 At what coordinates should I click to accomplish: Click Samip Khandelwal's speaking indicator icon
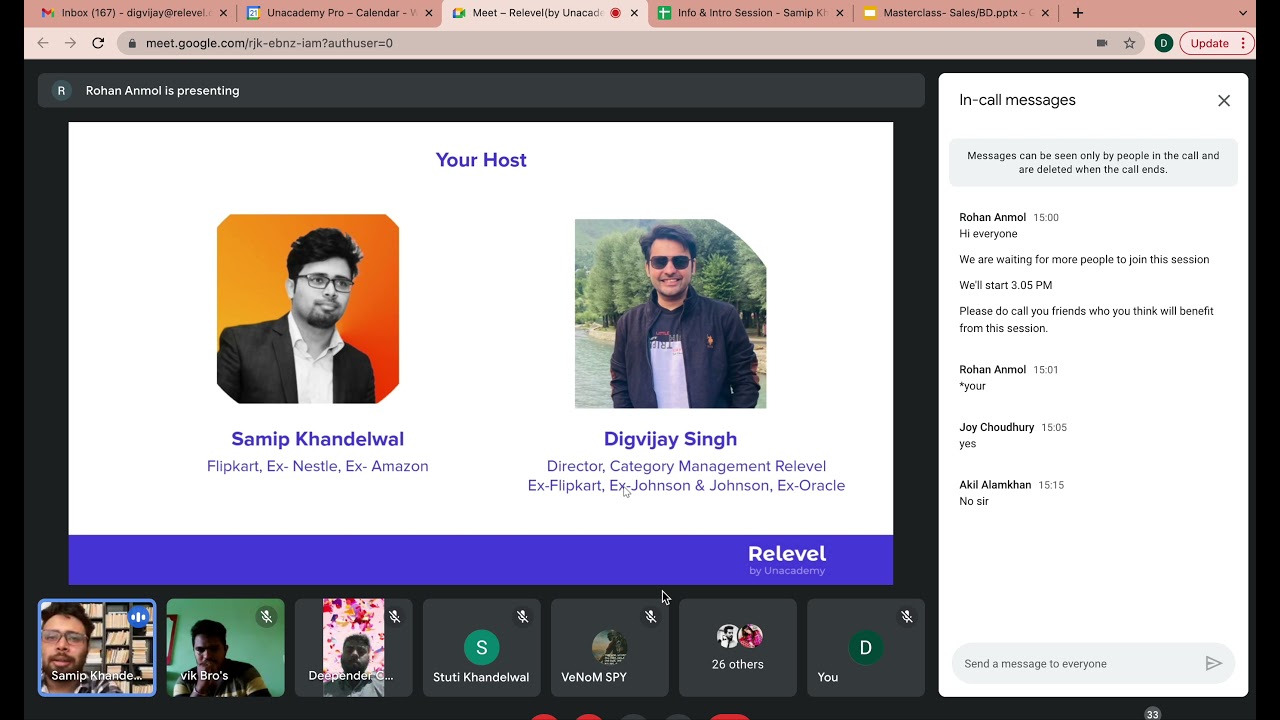pos(139,617)
